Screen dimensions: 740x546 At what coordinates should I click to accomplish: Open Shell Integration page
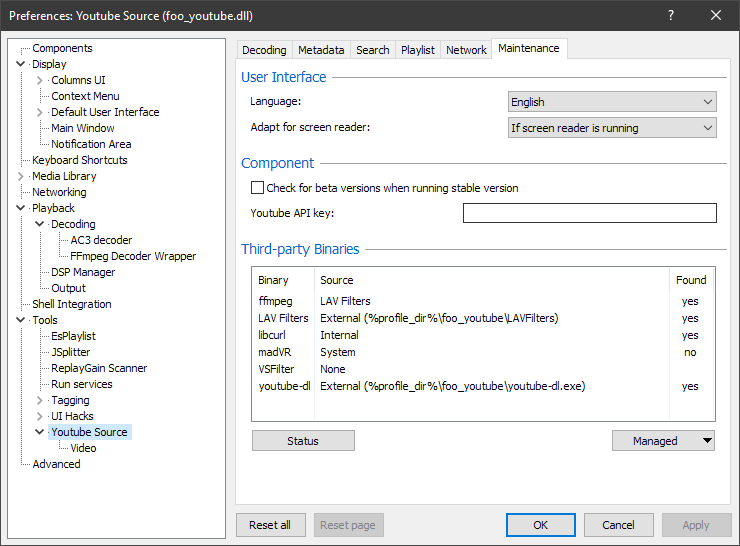[x=72, y=304]
